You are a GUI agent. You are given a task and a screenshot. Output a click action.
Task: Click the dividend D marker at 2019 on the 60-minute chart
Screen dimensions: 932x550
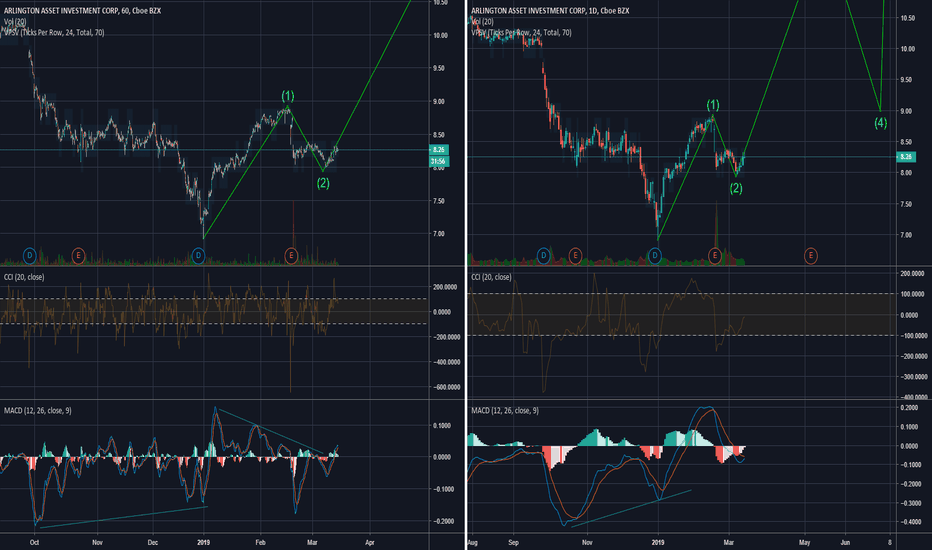coord(199,256)
